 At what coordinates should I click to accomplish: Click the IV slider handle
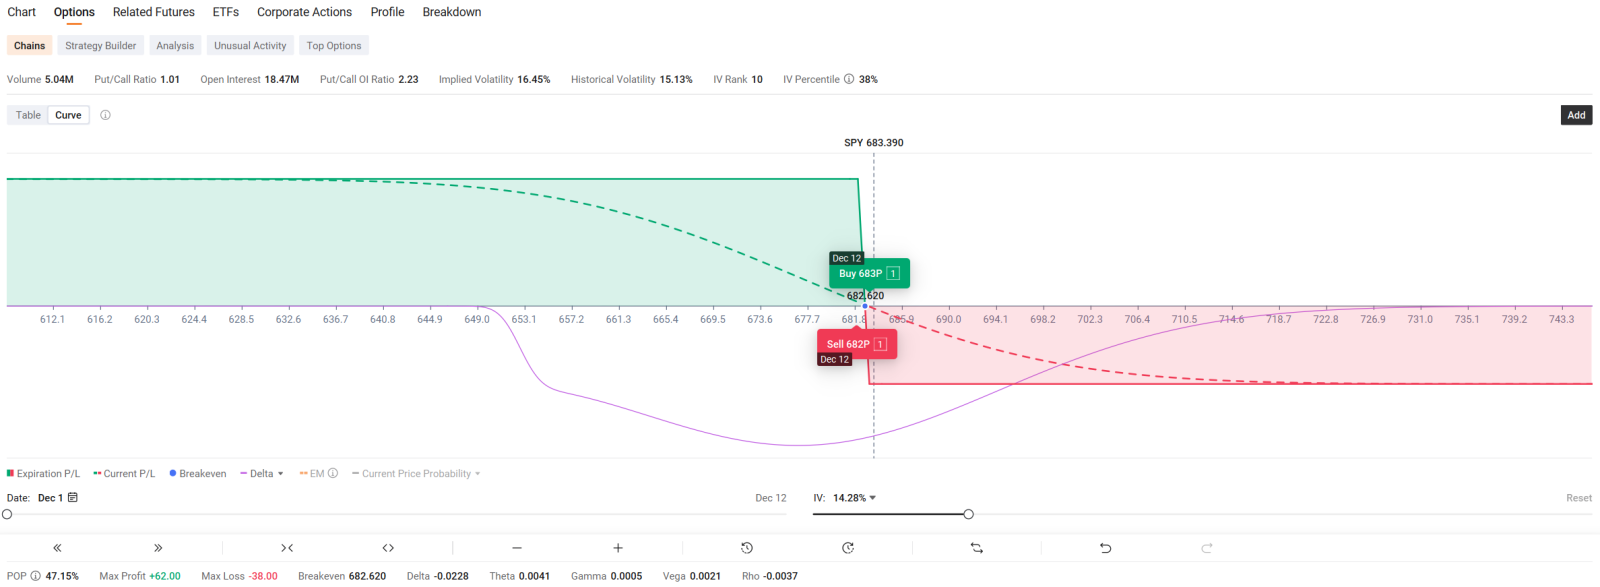[x=968, y=514]
